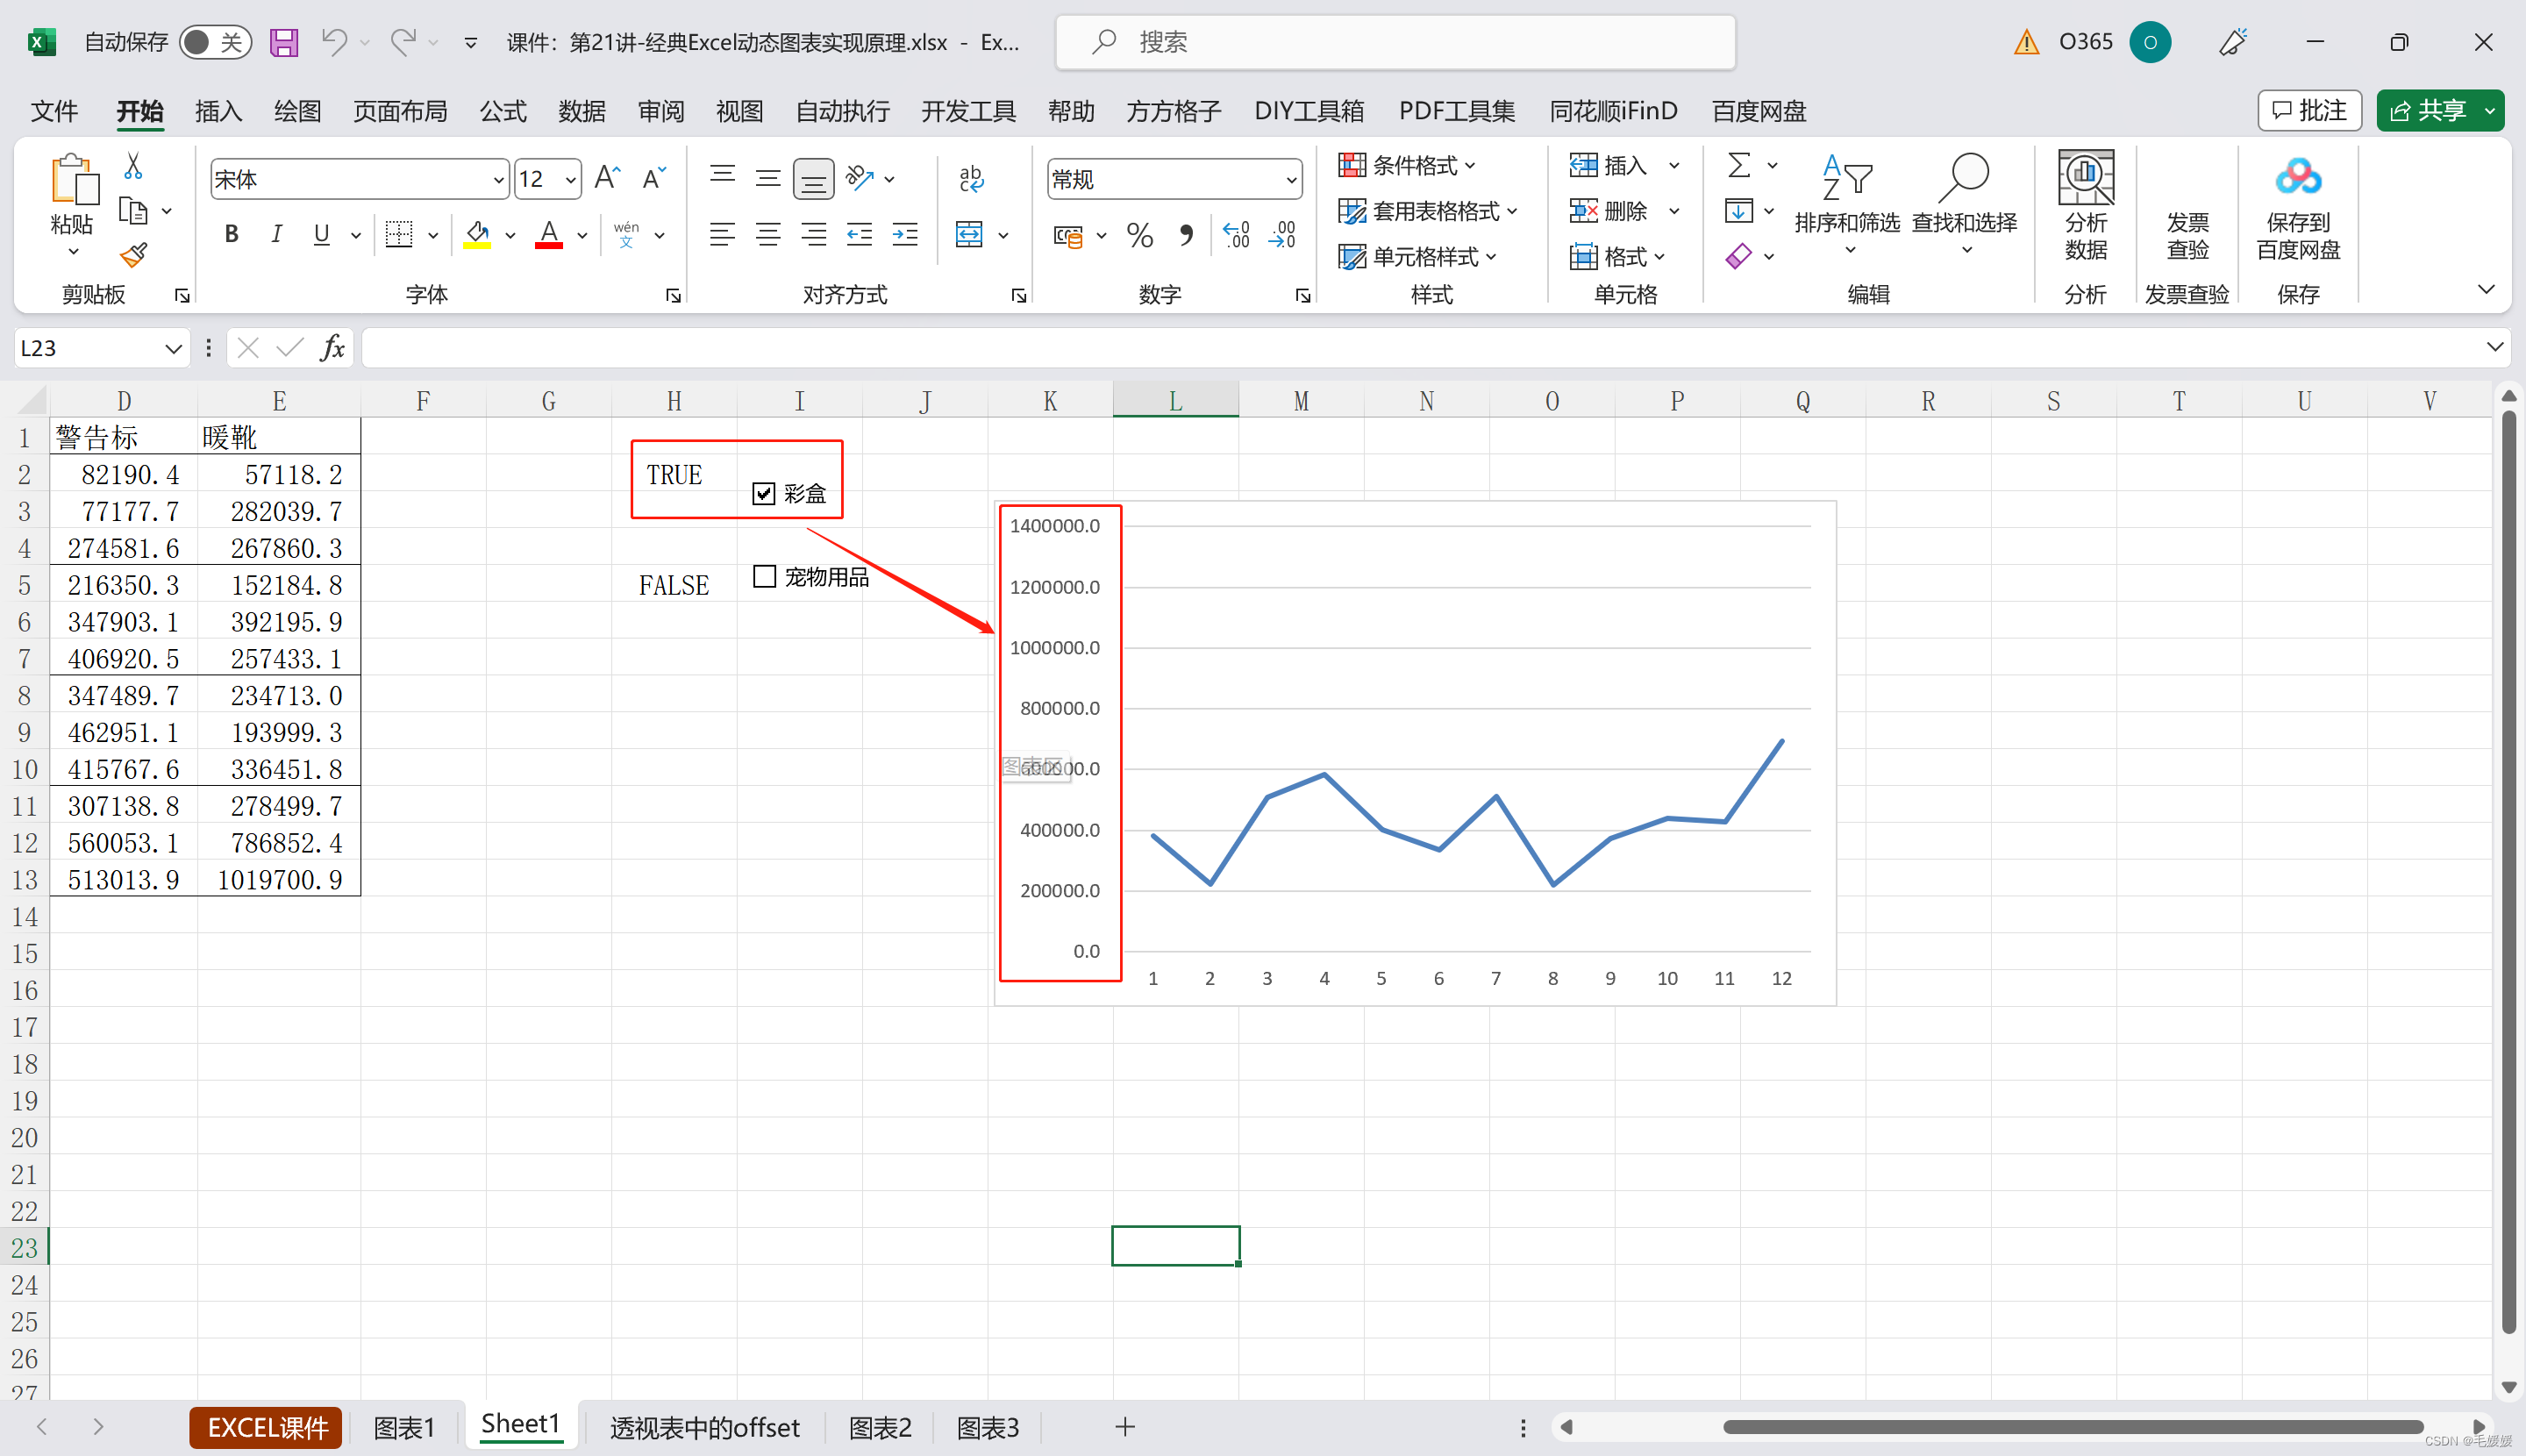Collapse the ribbon with chevron
Viewport: 2526px width, 1456px height.
(x=2486, y=290)
